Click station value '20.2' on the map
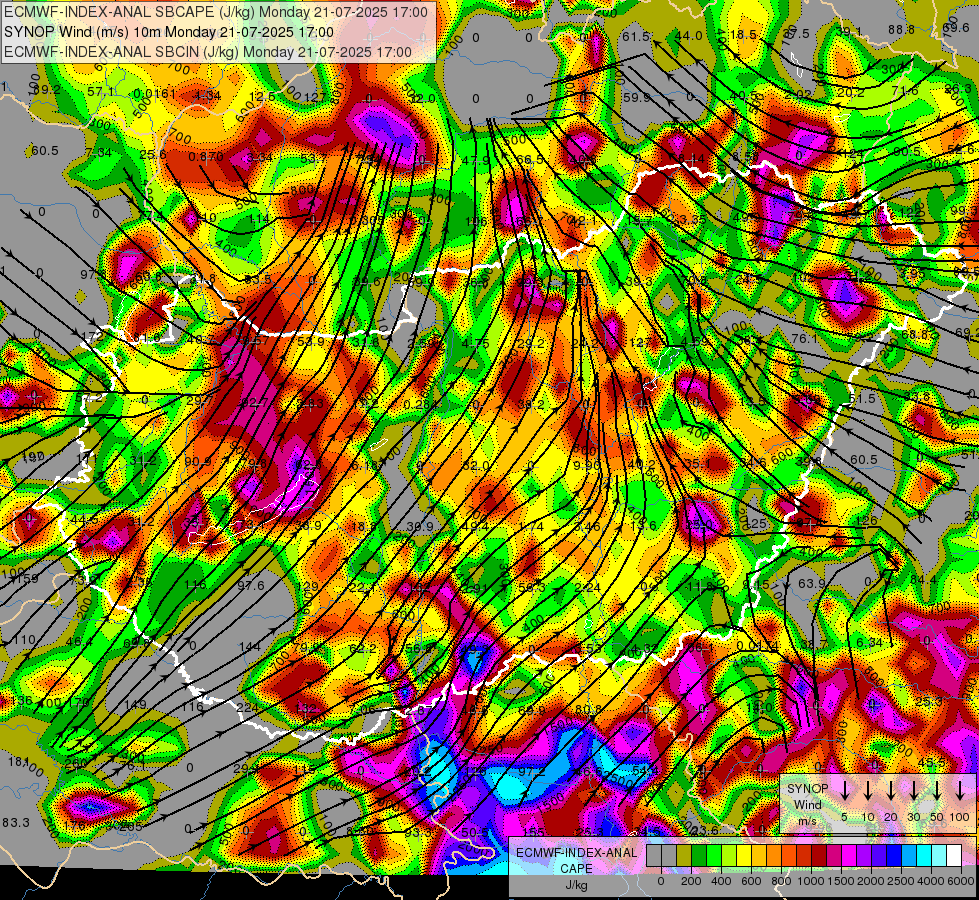Viewport: 979px width, 900px height. [850, 92]
